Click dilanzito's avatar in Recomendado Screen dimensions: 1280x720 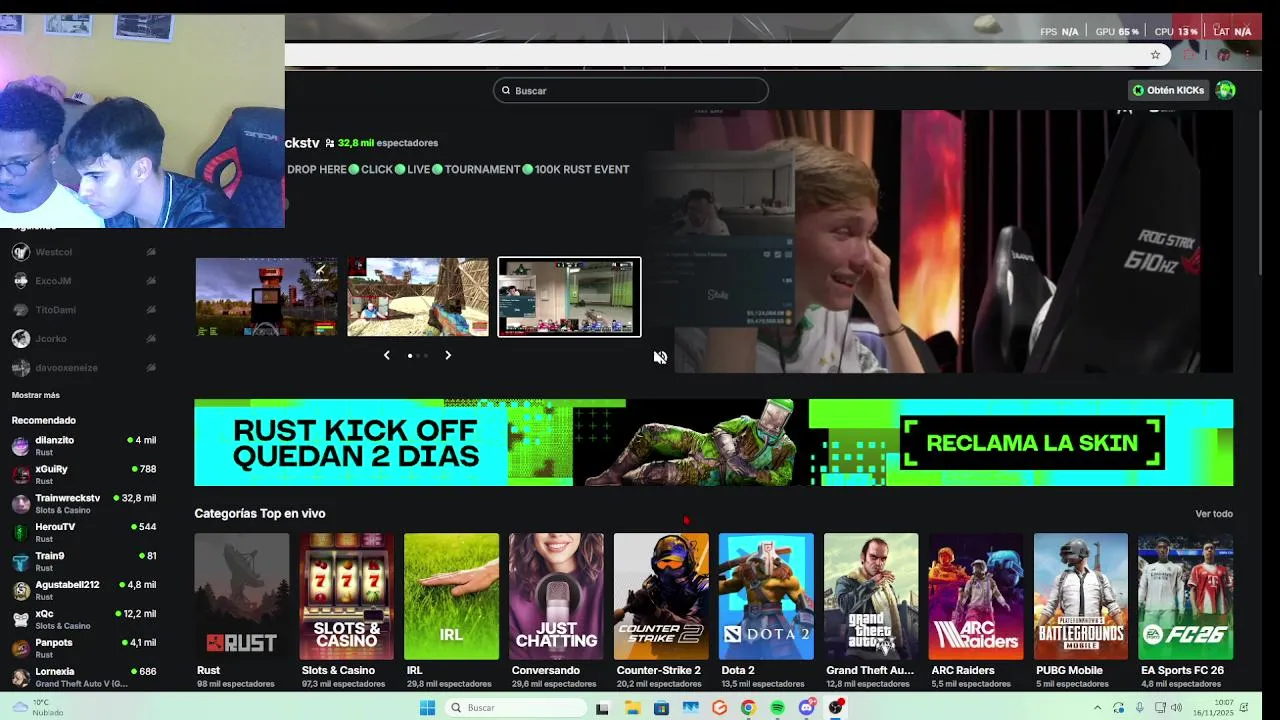pyautogui.click(x=20, y=446)
